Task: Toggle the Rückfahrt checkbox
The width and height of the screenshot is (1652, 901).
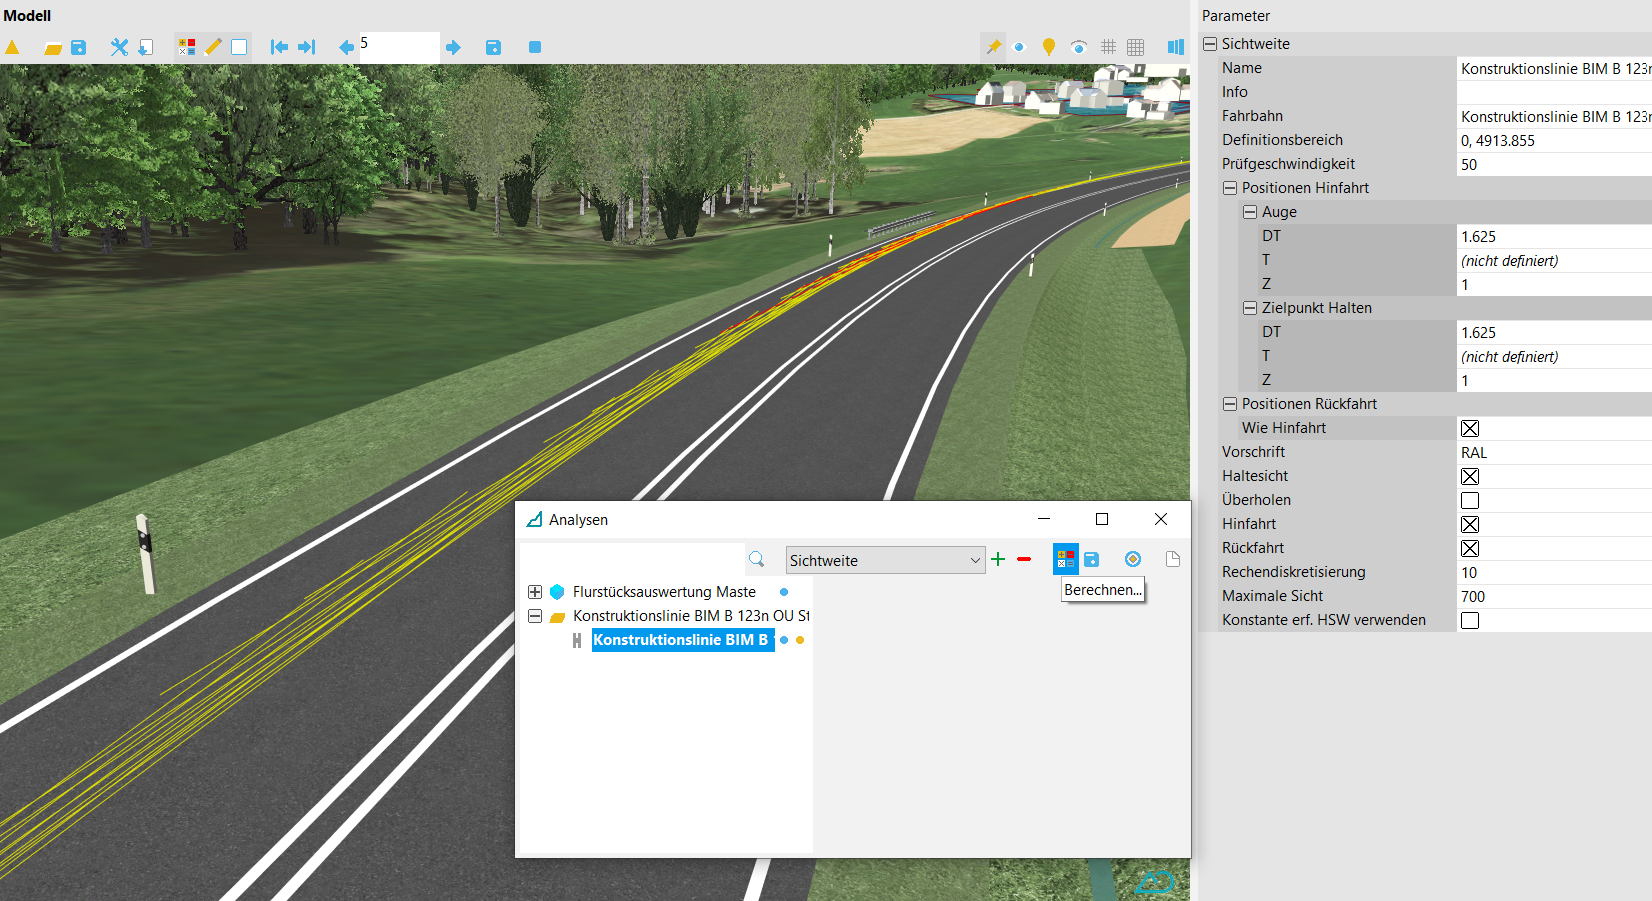Action: (x=1470, y=548)
